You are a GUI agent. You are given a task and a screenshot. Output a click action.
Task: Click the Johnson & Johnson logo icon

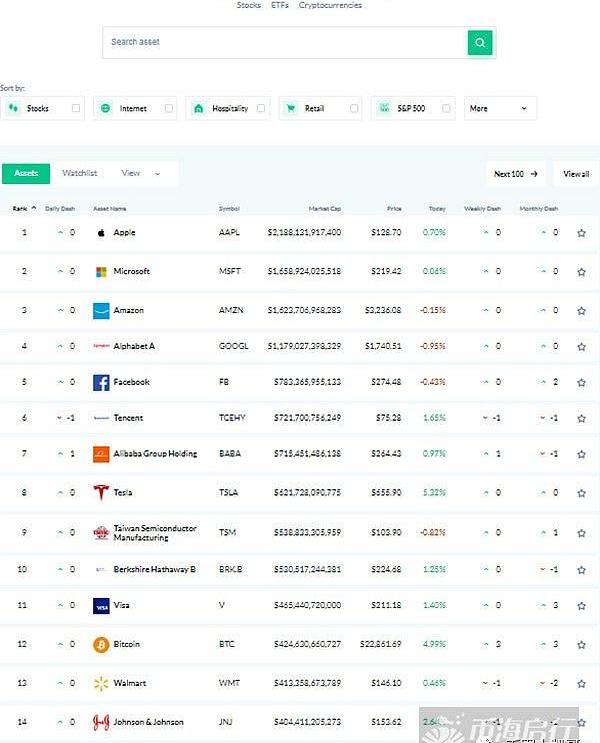click(101, 722)
